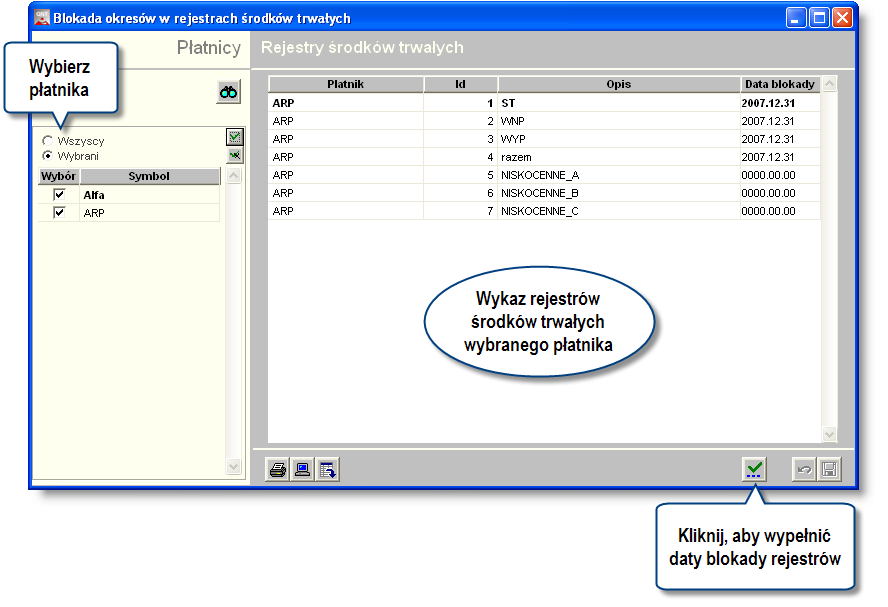Select the NISKOCENNE_A register row

[544, 175]
